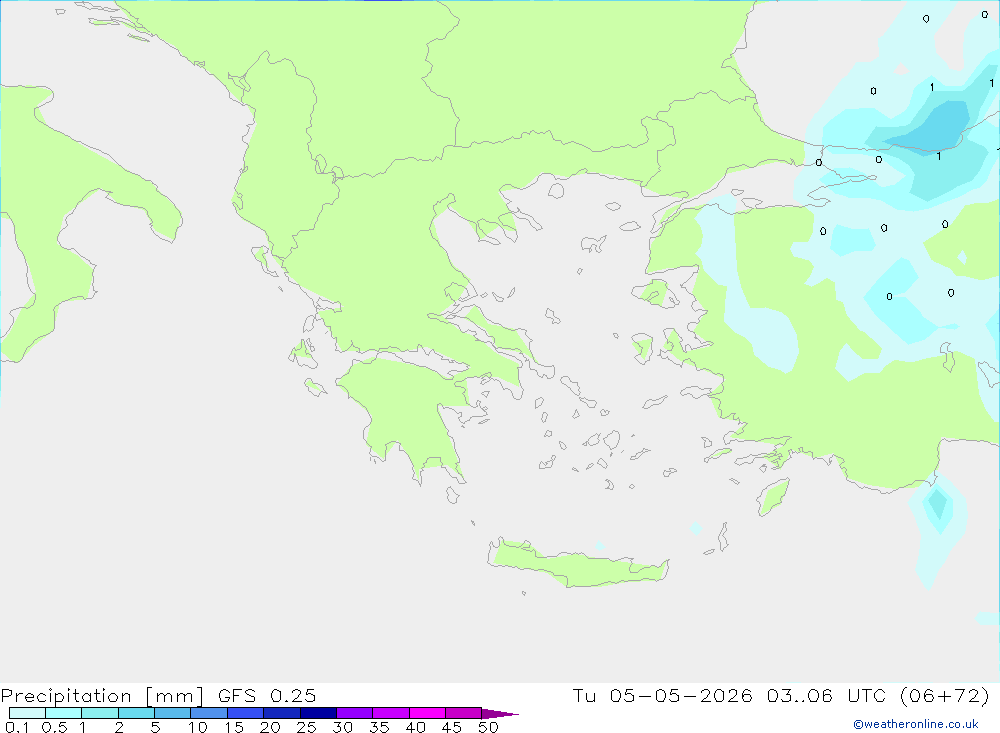Image resolution: width=1000 pixels, height=733 pixels.
Task: Click the "10" legend scale label
Action: [x=198, y=727]
